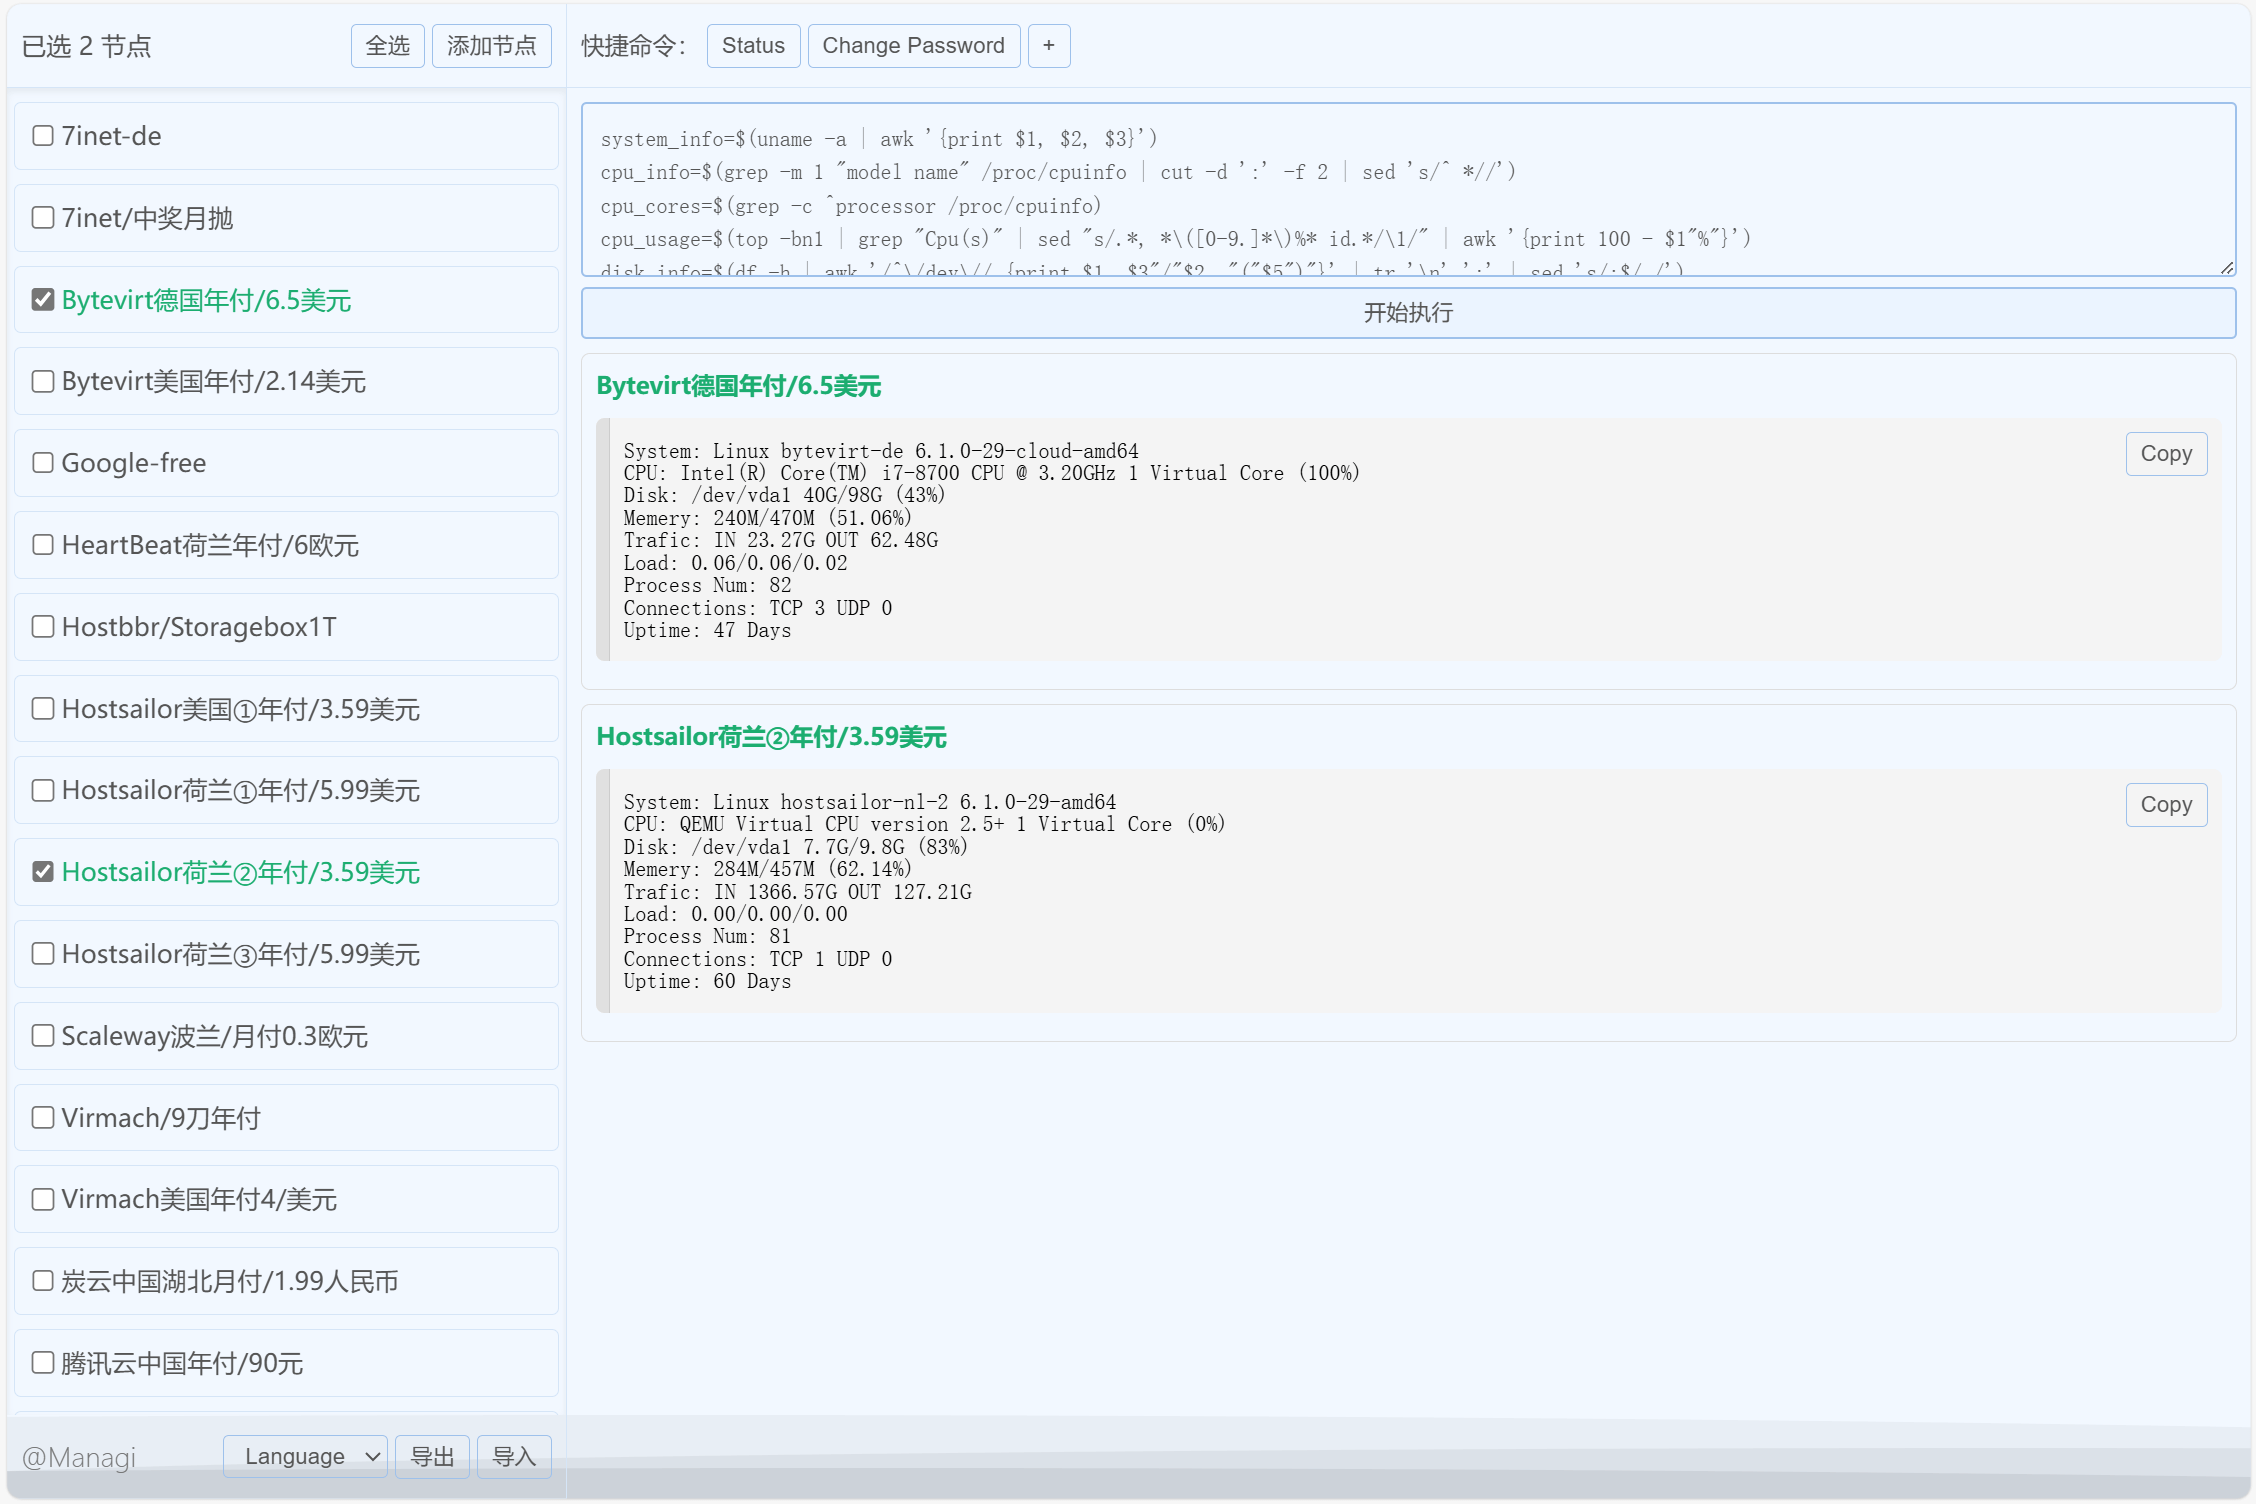Click the 导出 export button
2256x1504 pixels.
click(x=432, y=1456)
